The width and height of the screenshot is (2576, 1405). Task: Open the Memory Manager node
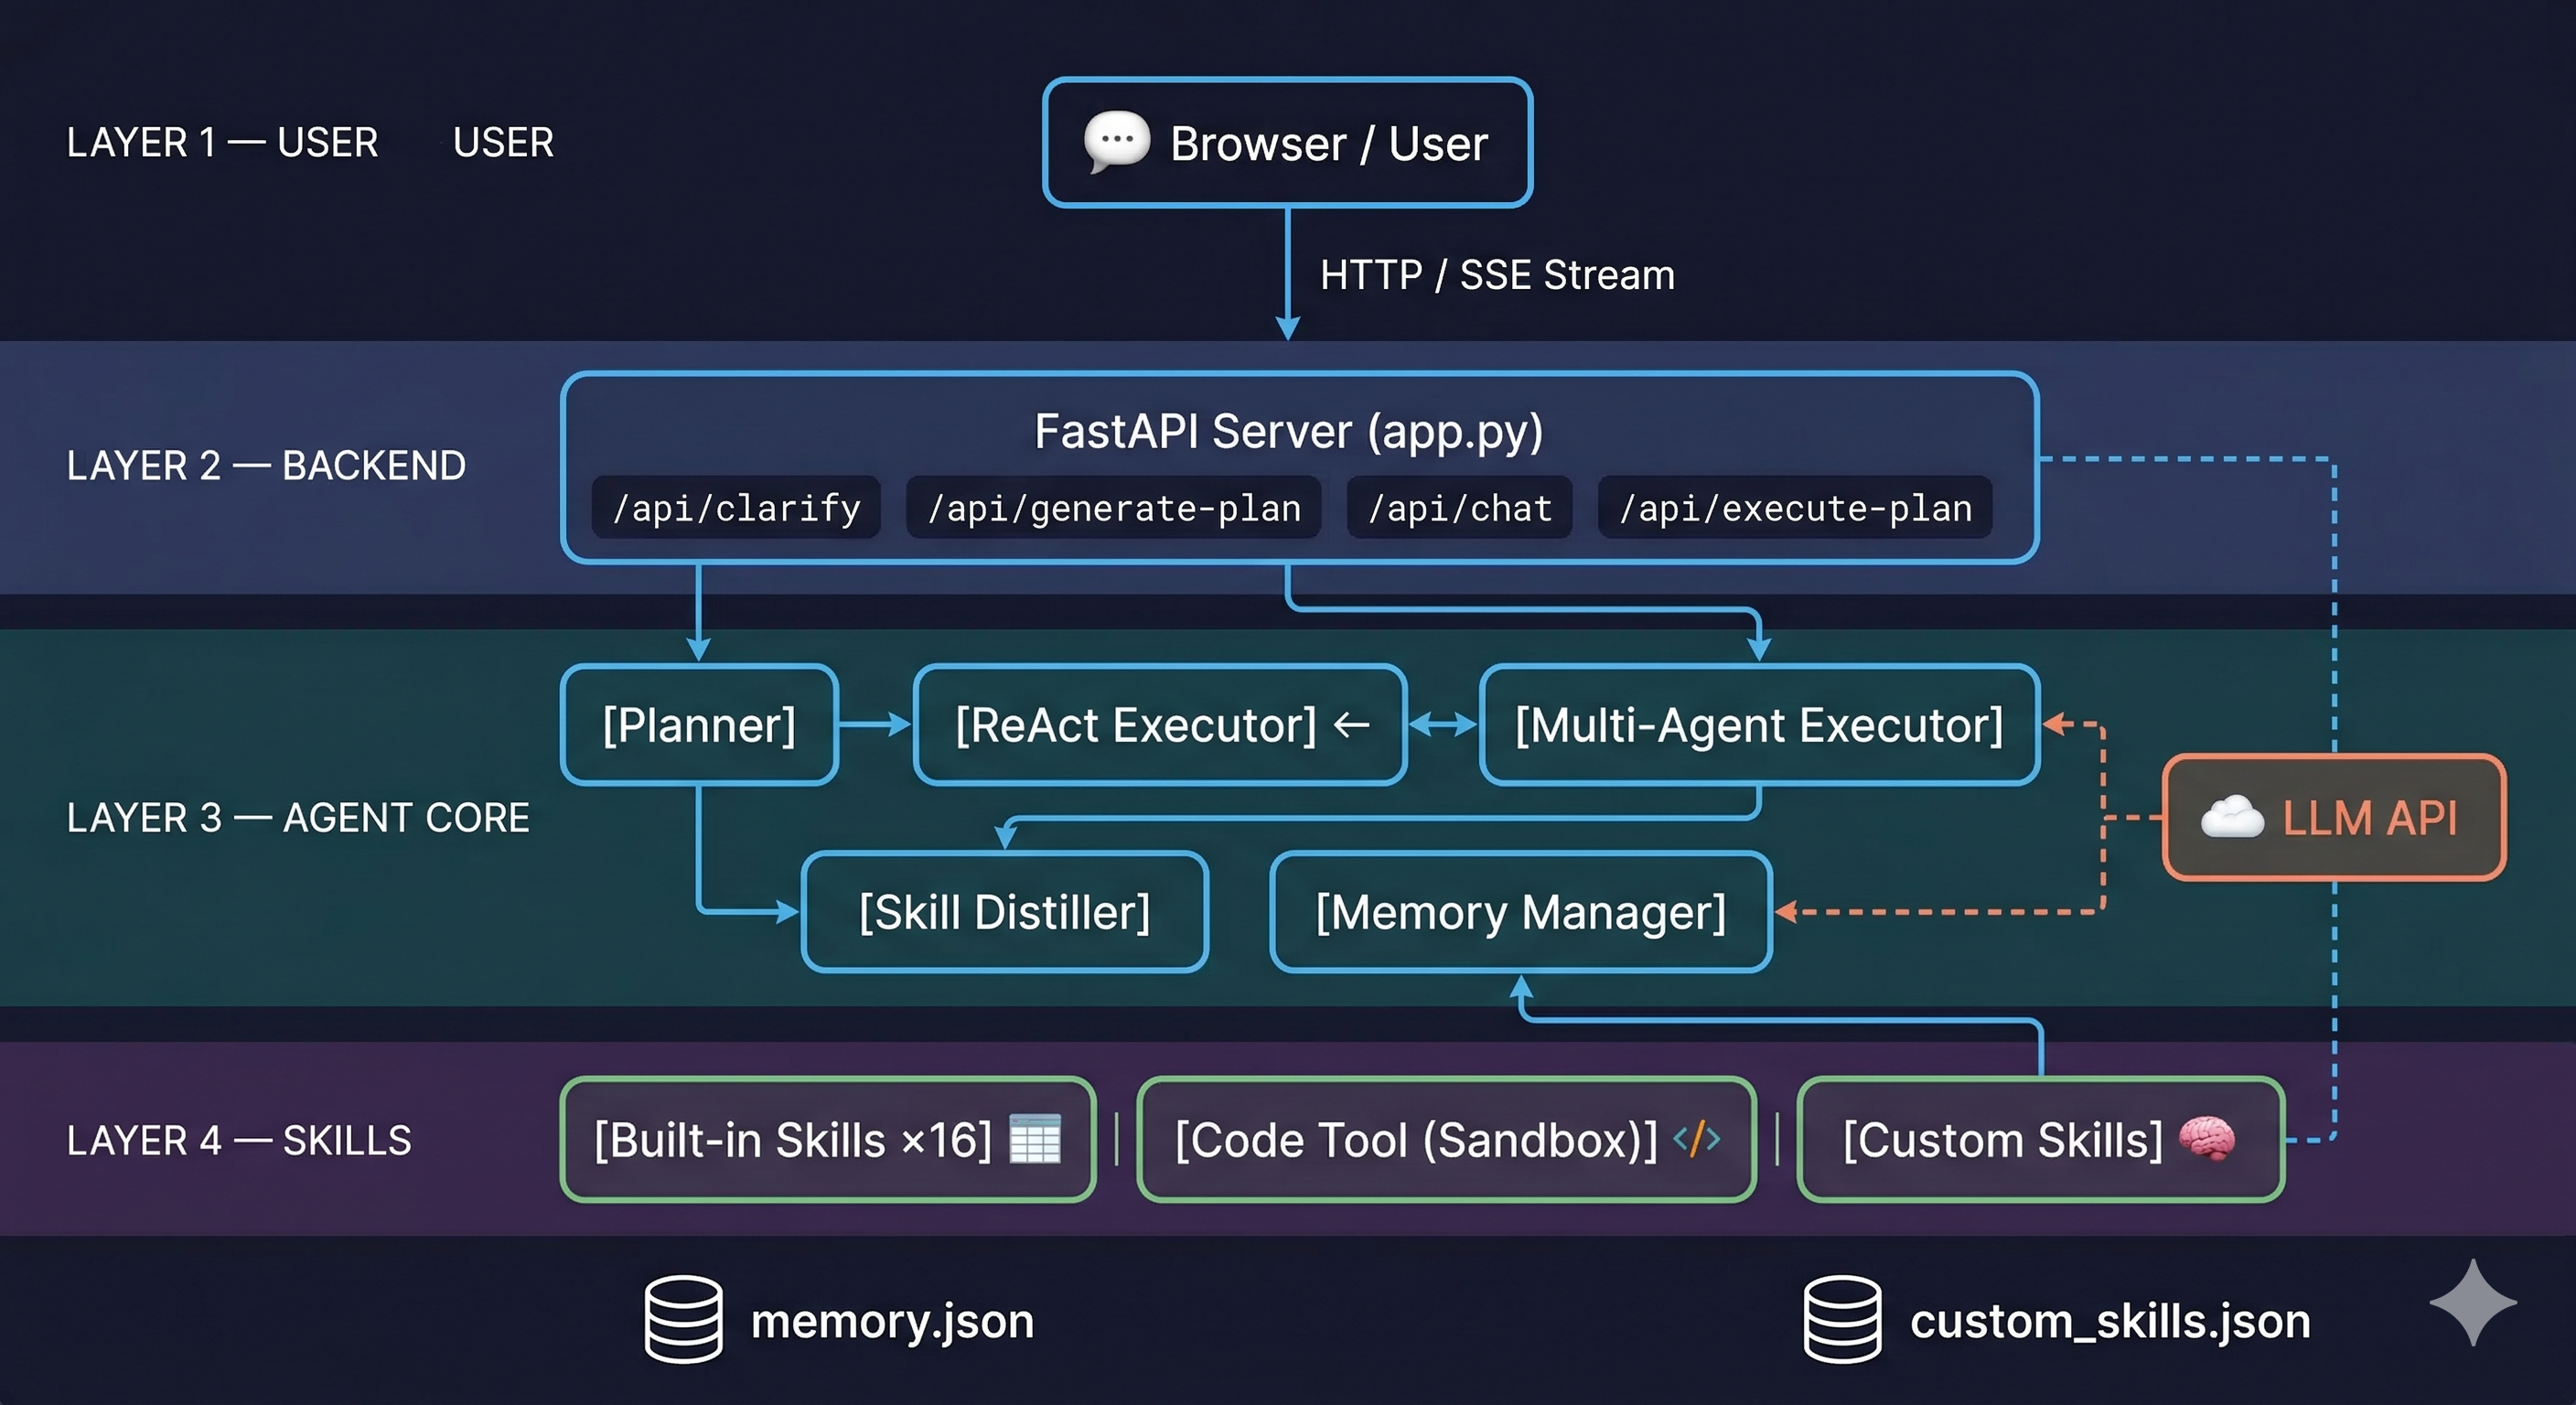pyautogui.click(x=1520, y=912)
